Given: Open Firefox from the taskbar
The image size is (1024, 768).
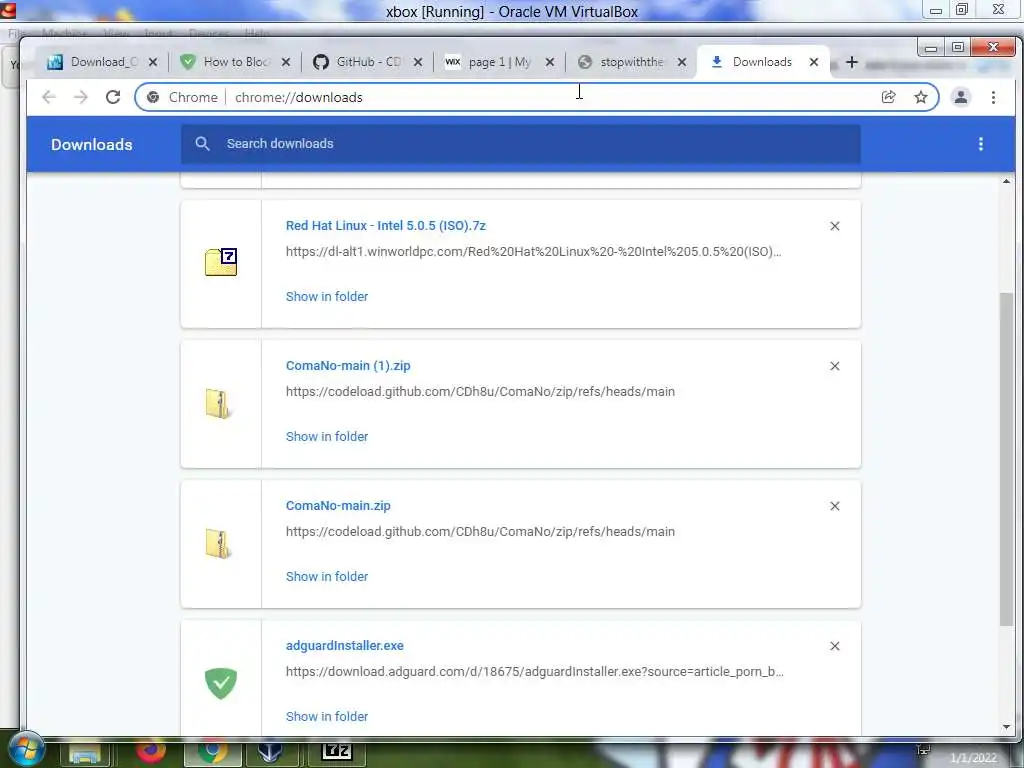Looking at the screenshot, I should (x=151, y=751).
